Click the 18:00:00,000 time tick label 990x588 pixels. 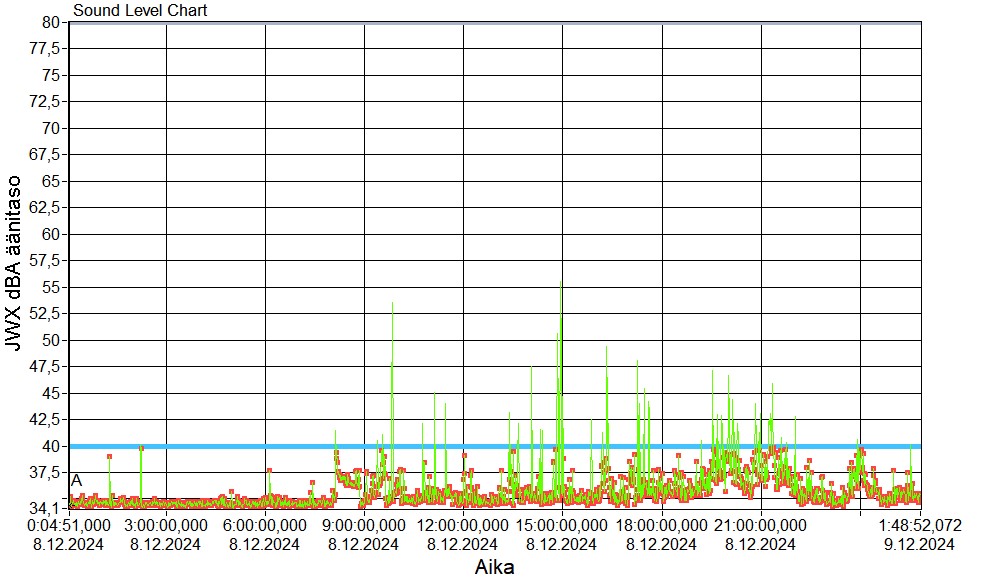661,524
